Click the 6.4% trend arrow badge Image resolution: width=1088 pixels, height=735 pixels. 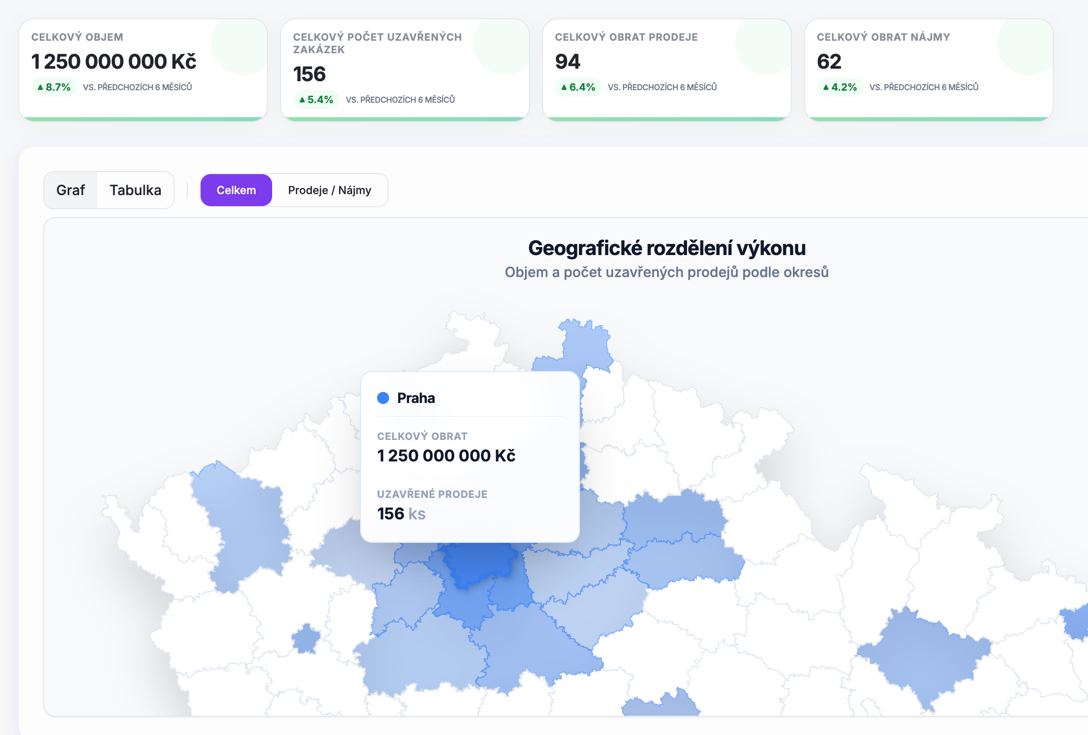[577, 87]
